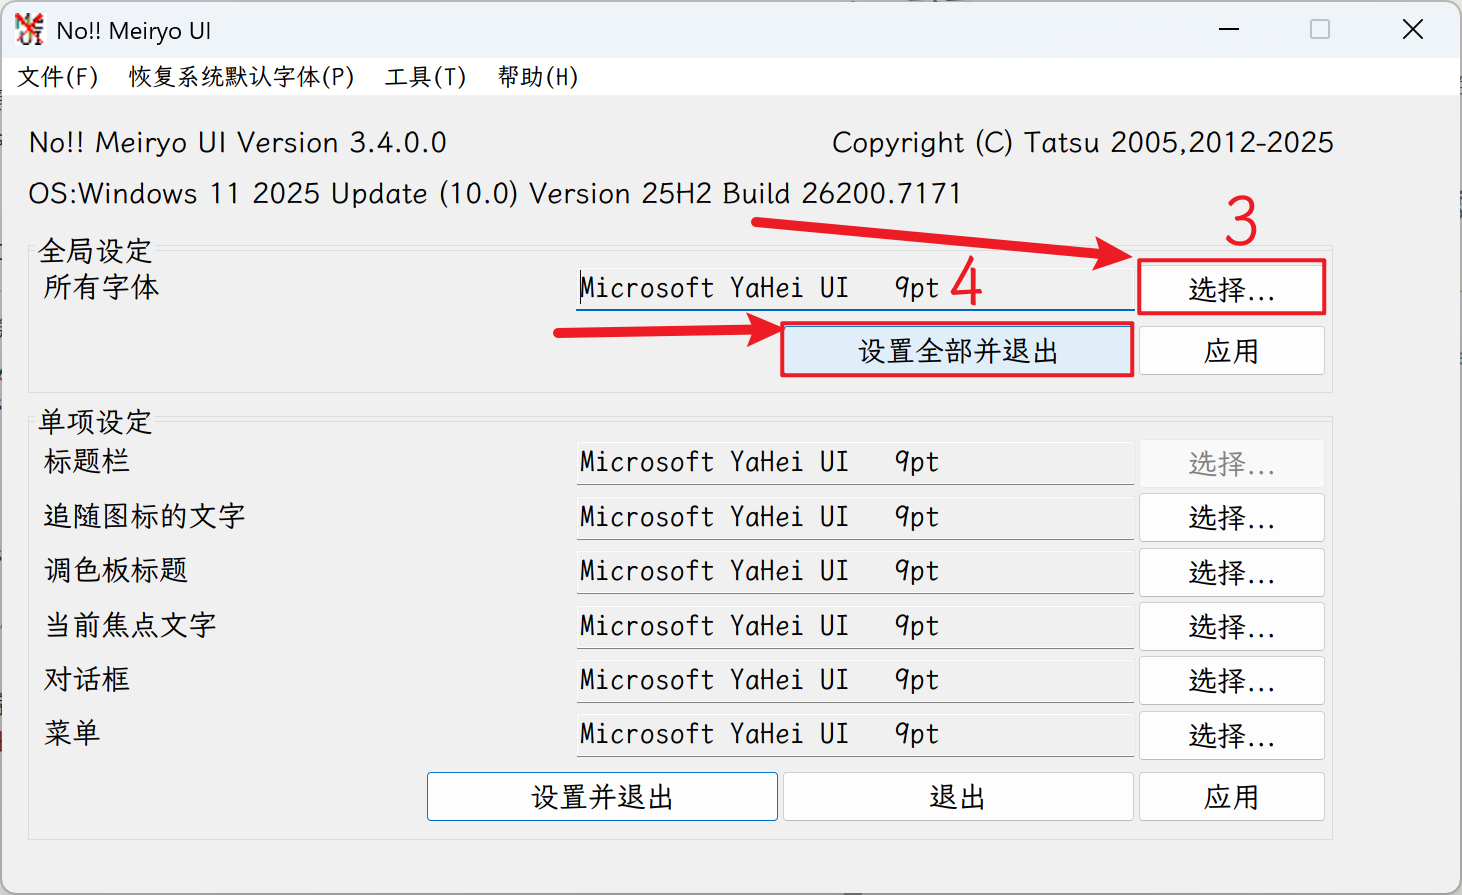1462x895 pixels.
Task: Open the 恢复系统默认字体(P) menu
Action: click(241, 77)
